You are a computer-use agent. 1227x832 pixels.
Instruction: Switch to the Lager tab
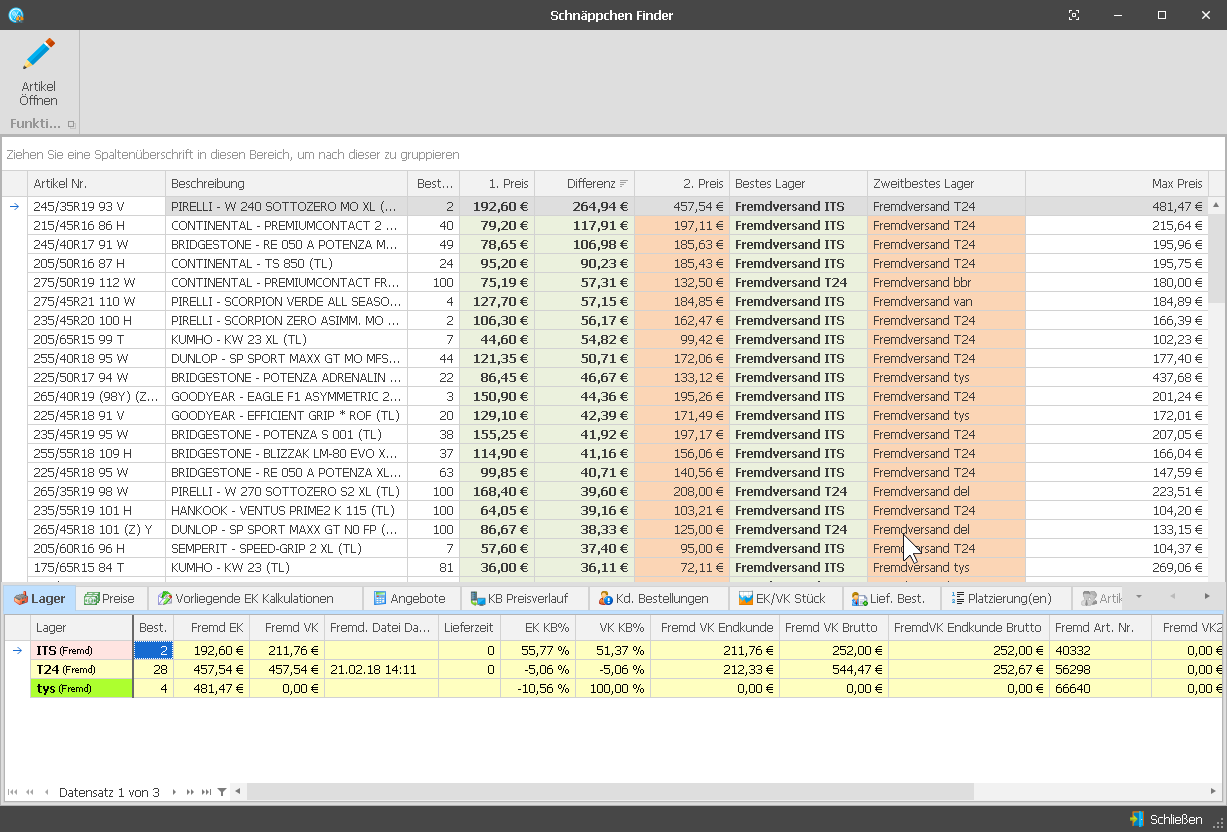pyautogui.click(x=40, y=599)
